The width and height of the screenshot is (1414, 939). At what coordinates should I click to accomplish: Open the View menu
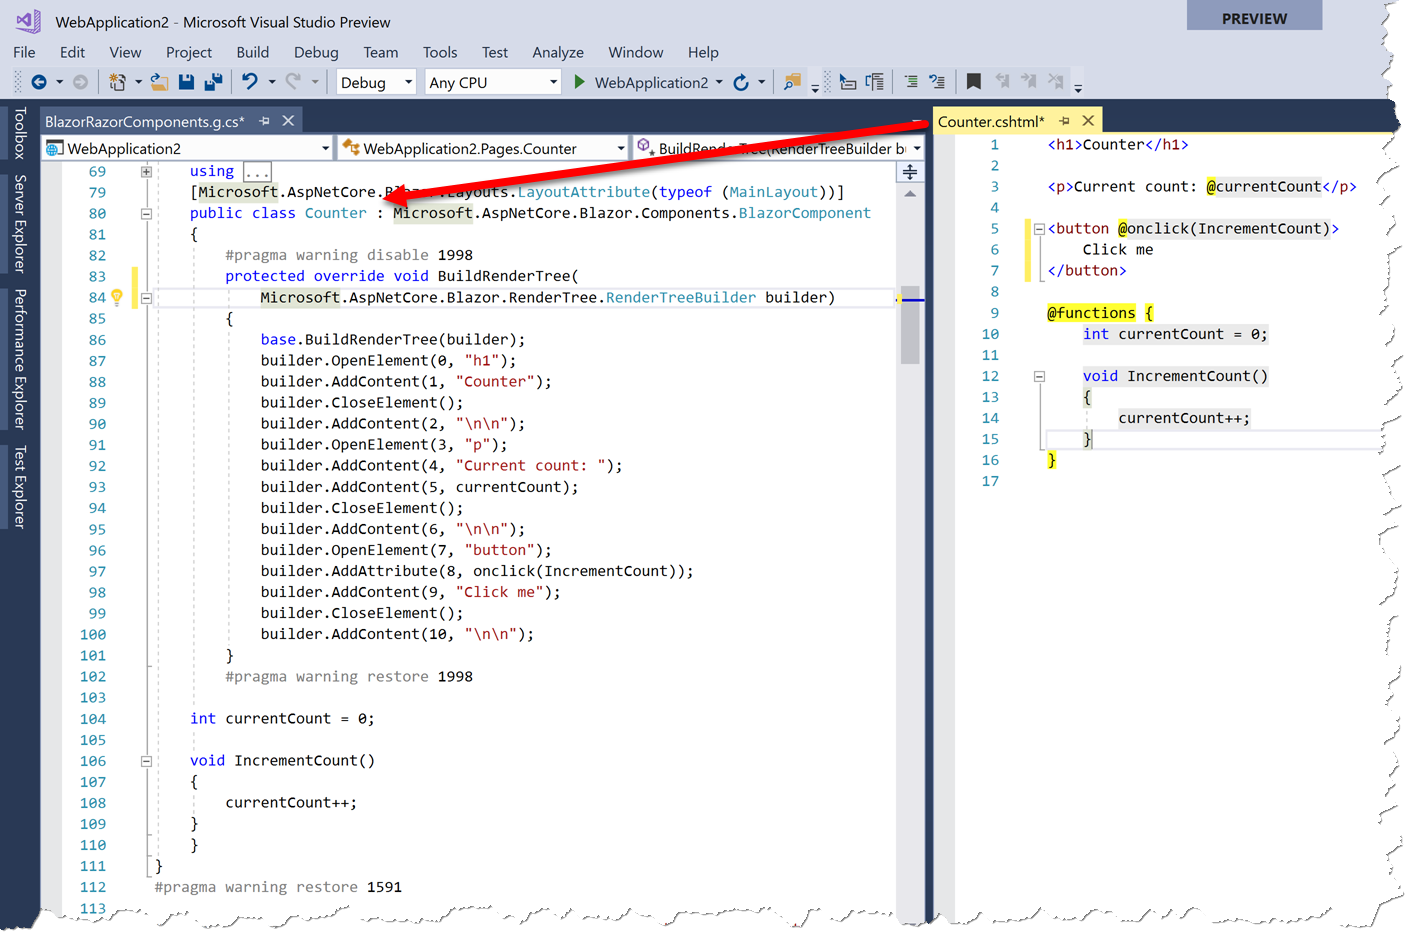click(125, 52)
